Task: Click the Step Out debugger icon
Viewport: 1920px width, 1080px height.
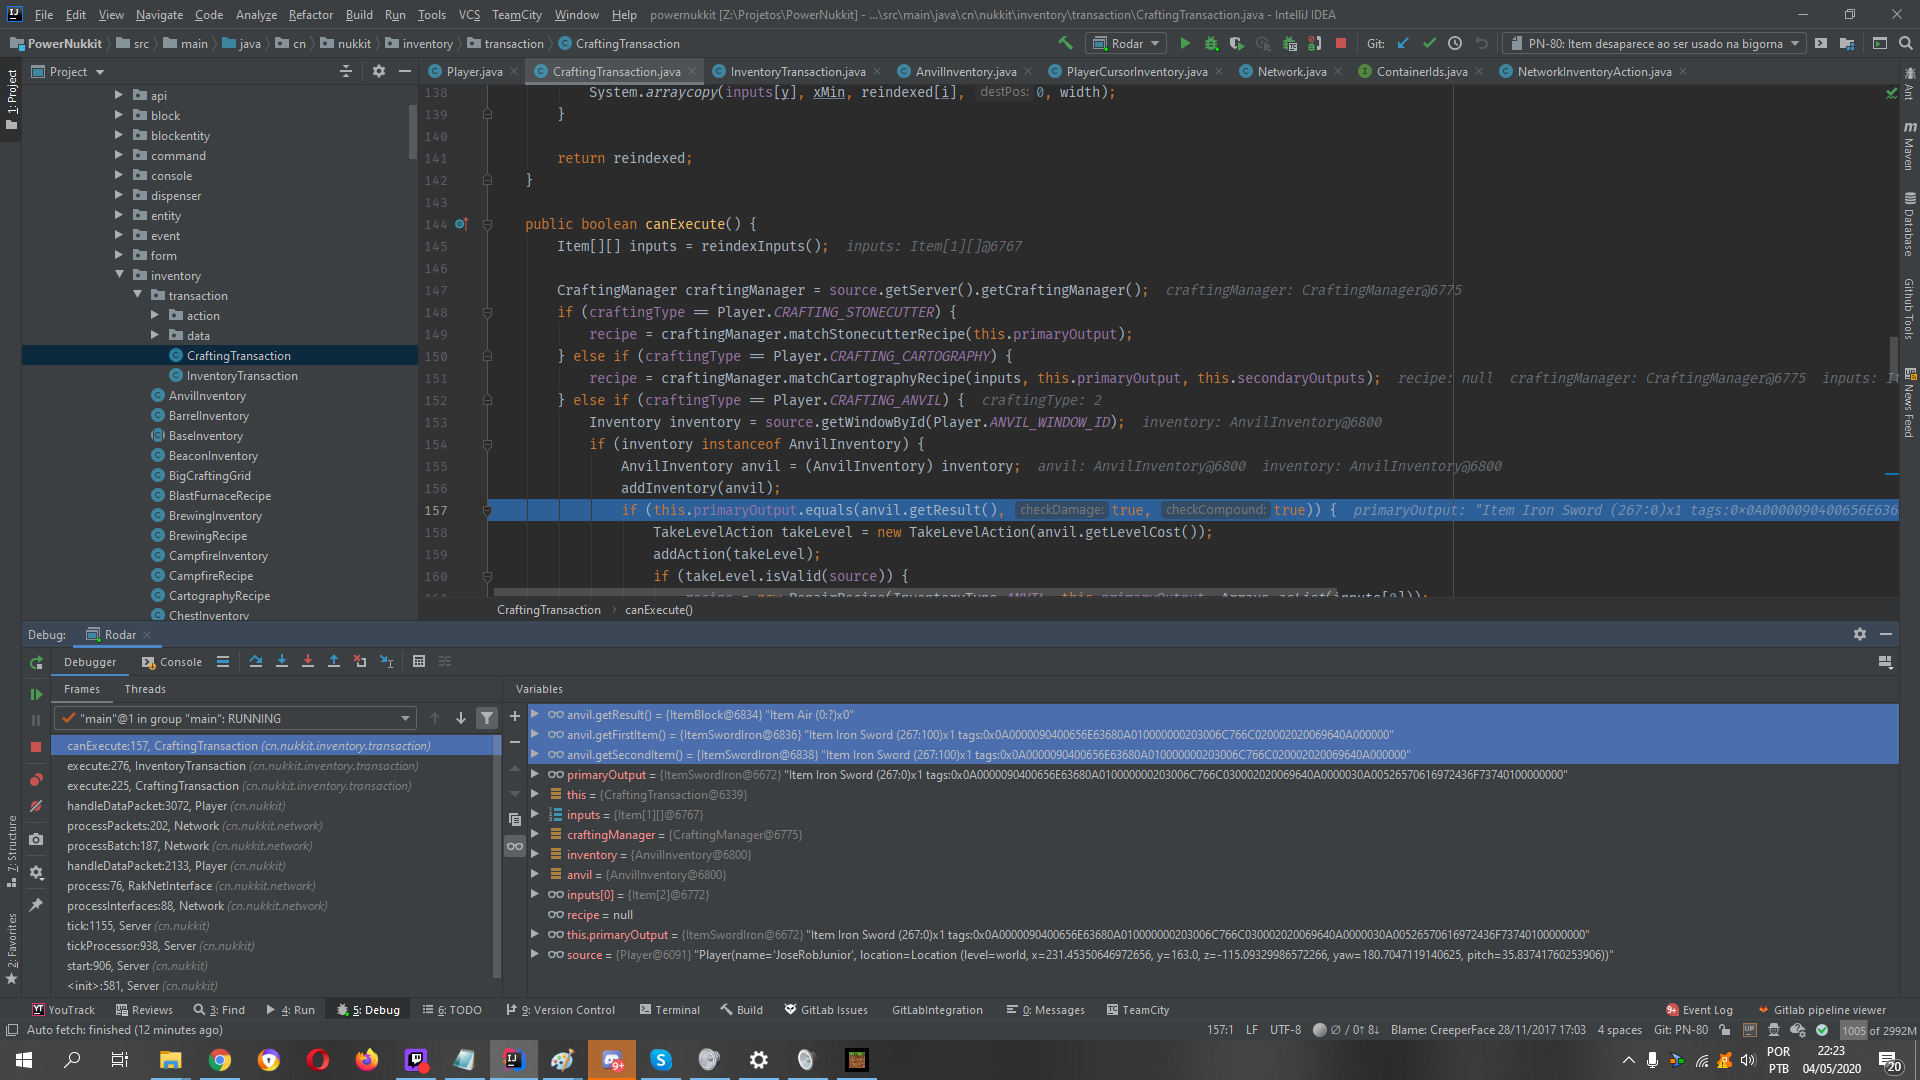Action: pos(334,661)
